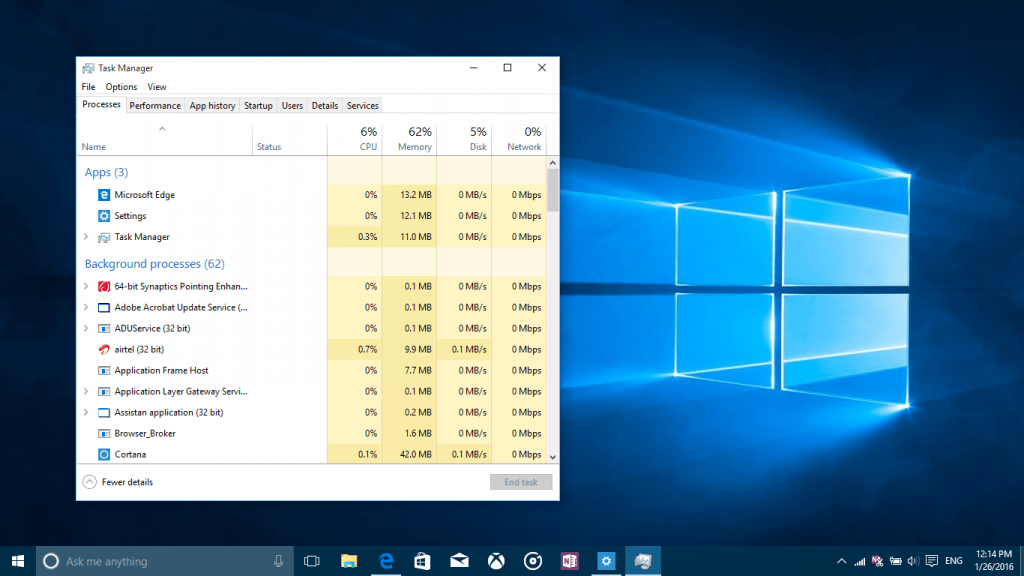Sort by the CPU column header
Screen dimensions: 1024x576
(x=355, y=139)
